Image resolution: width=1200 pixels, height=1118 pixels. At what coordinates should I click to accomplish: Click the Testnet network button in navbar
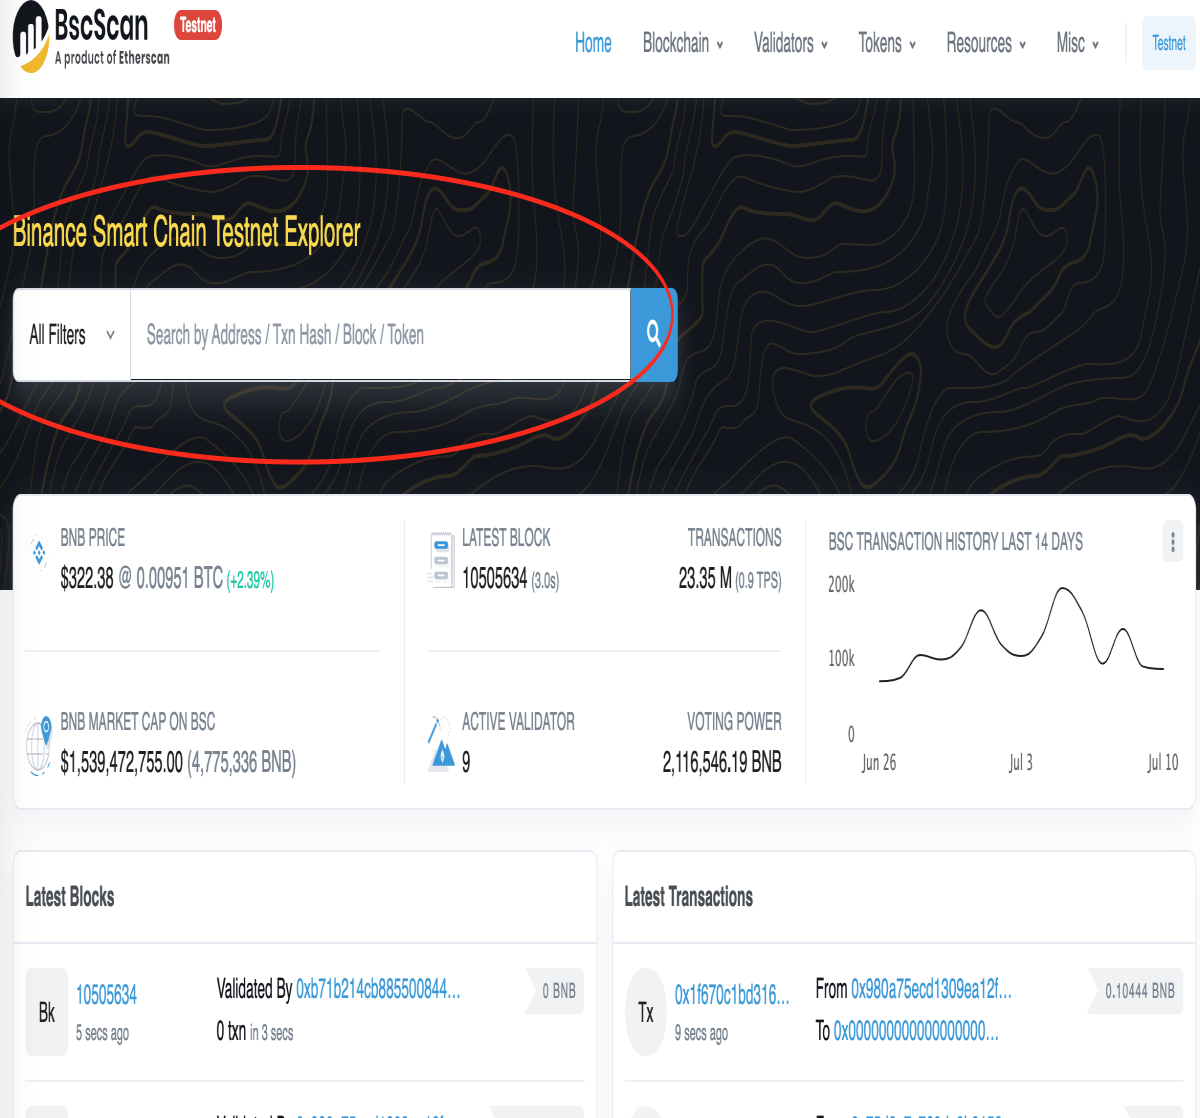point(1169,43)
